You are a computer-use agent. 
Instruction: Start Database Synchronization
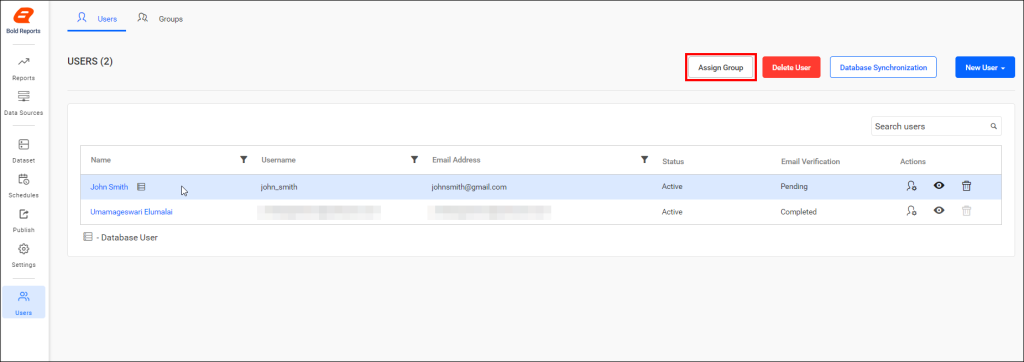click(x=884, y=67)
